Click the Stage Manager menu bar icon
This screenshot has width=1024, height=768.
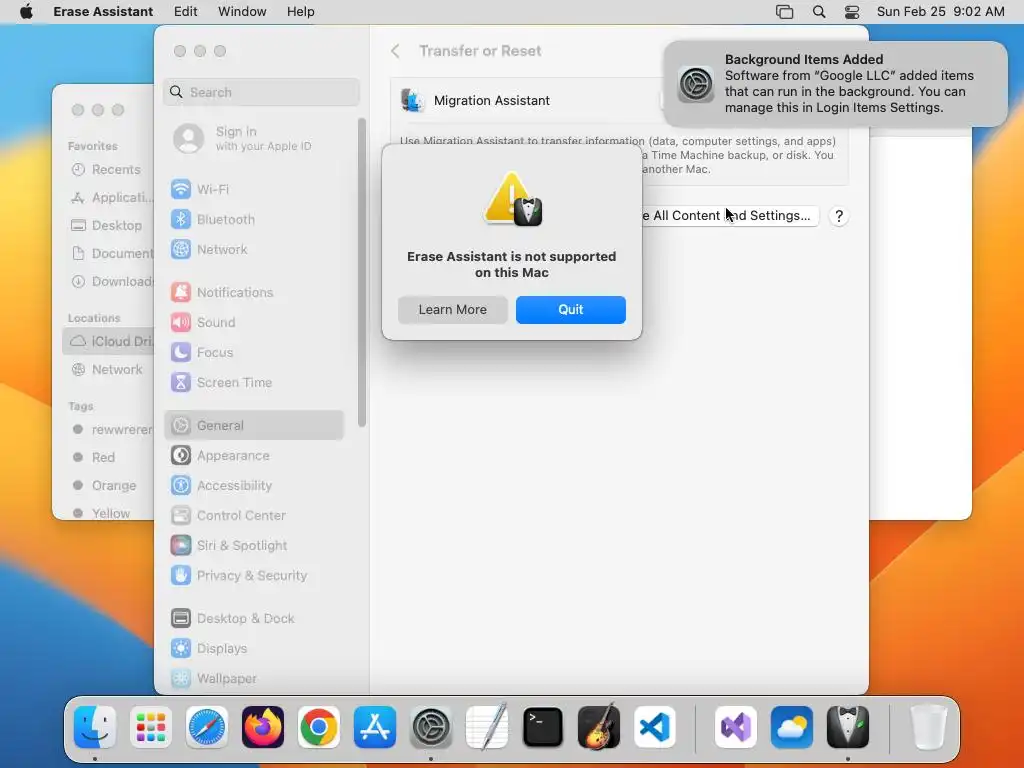(784, 12)
